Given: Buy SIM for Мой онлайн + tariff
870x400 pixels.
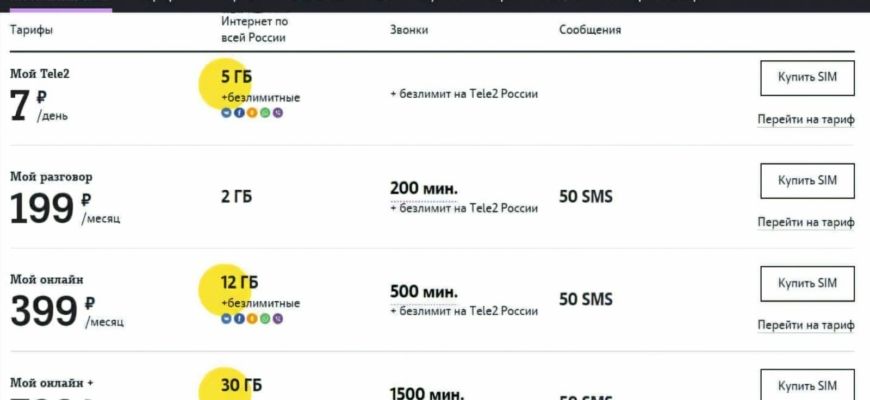Looking at the screenshot, I should pyautogui.click(x=807, y=384).
